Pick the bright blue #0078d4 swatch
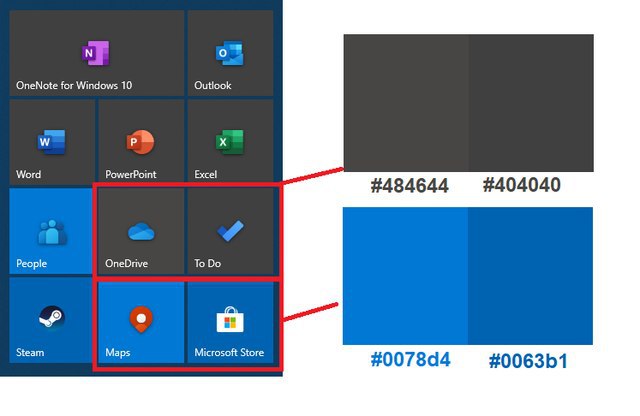640x416 pixels. [405, 276]
